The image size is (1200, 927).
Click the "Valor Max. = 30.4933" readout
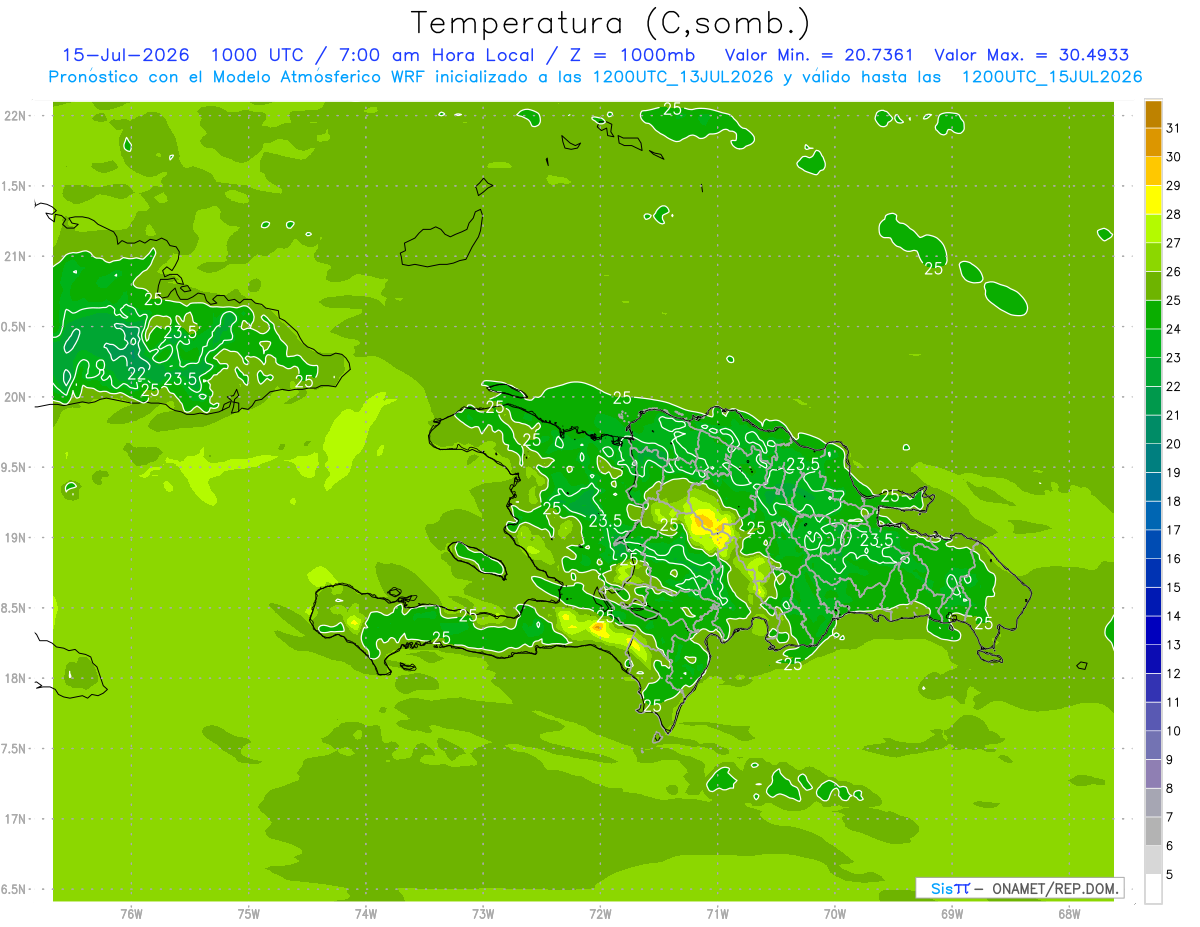[1031, 55]
